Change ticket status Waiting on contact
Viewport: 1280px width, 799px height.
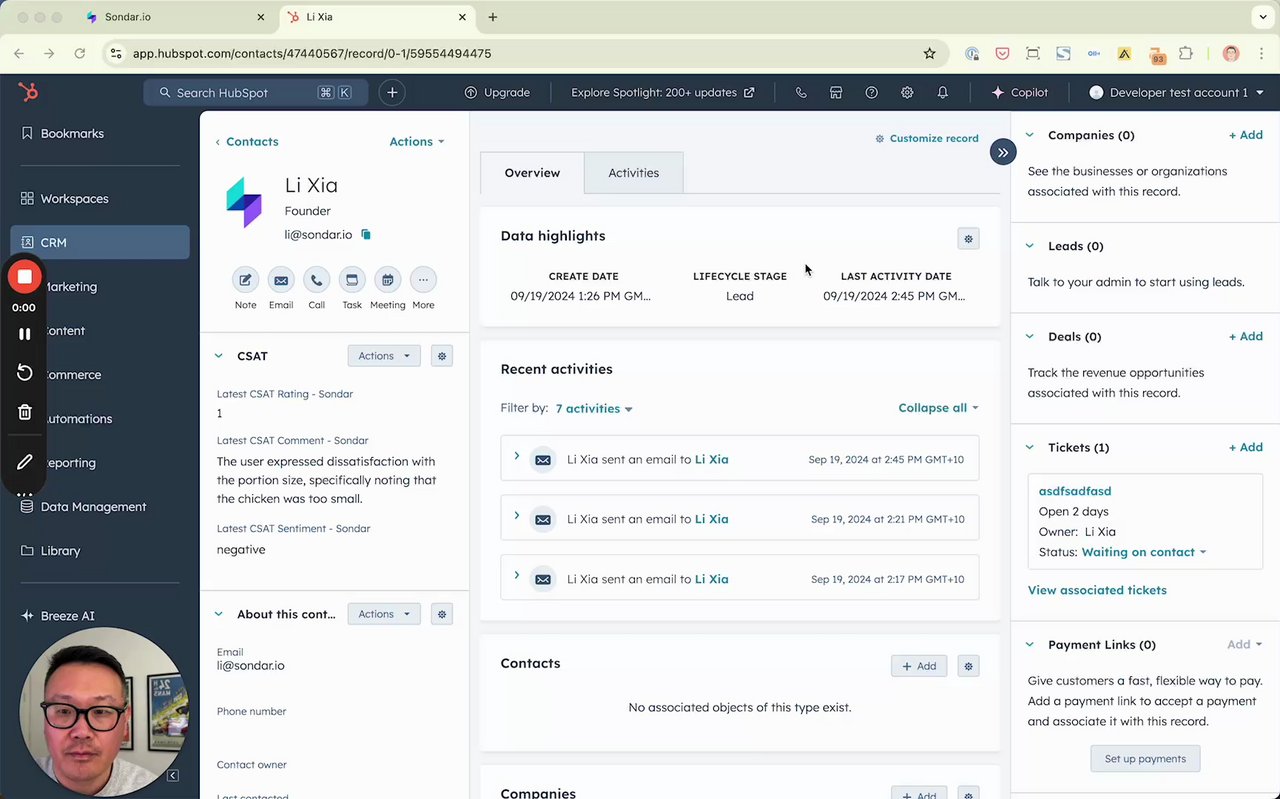[1144, 552]
